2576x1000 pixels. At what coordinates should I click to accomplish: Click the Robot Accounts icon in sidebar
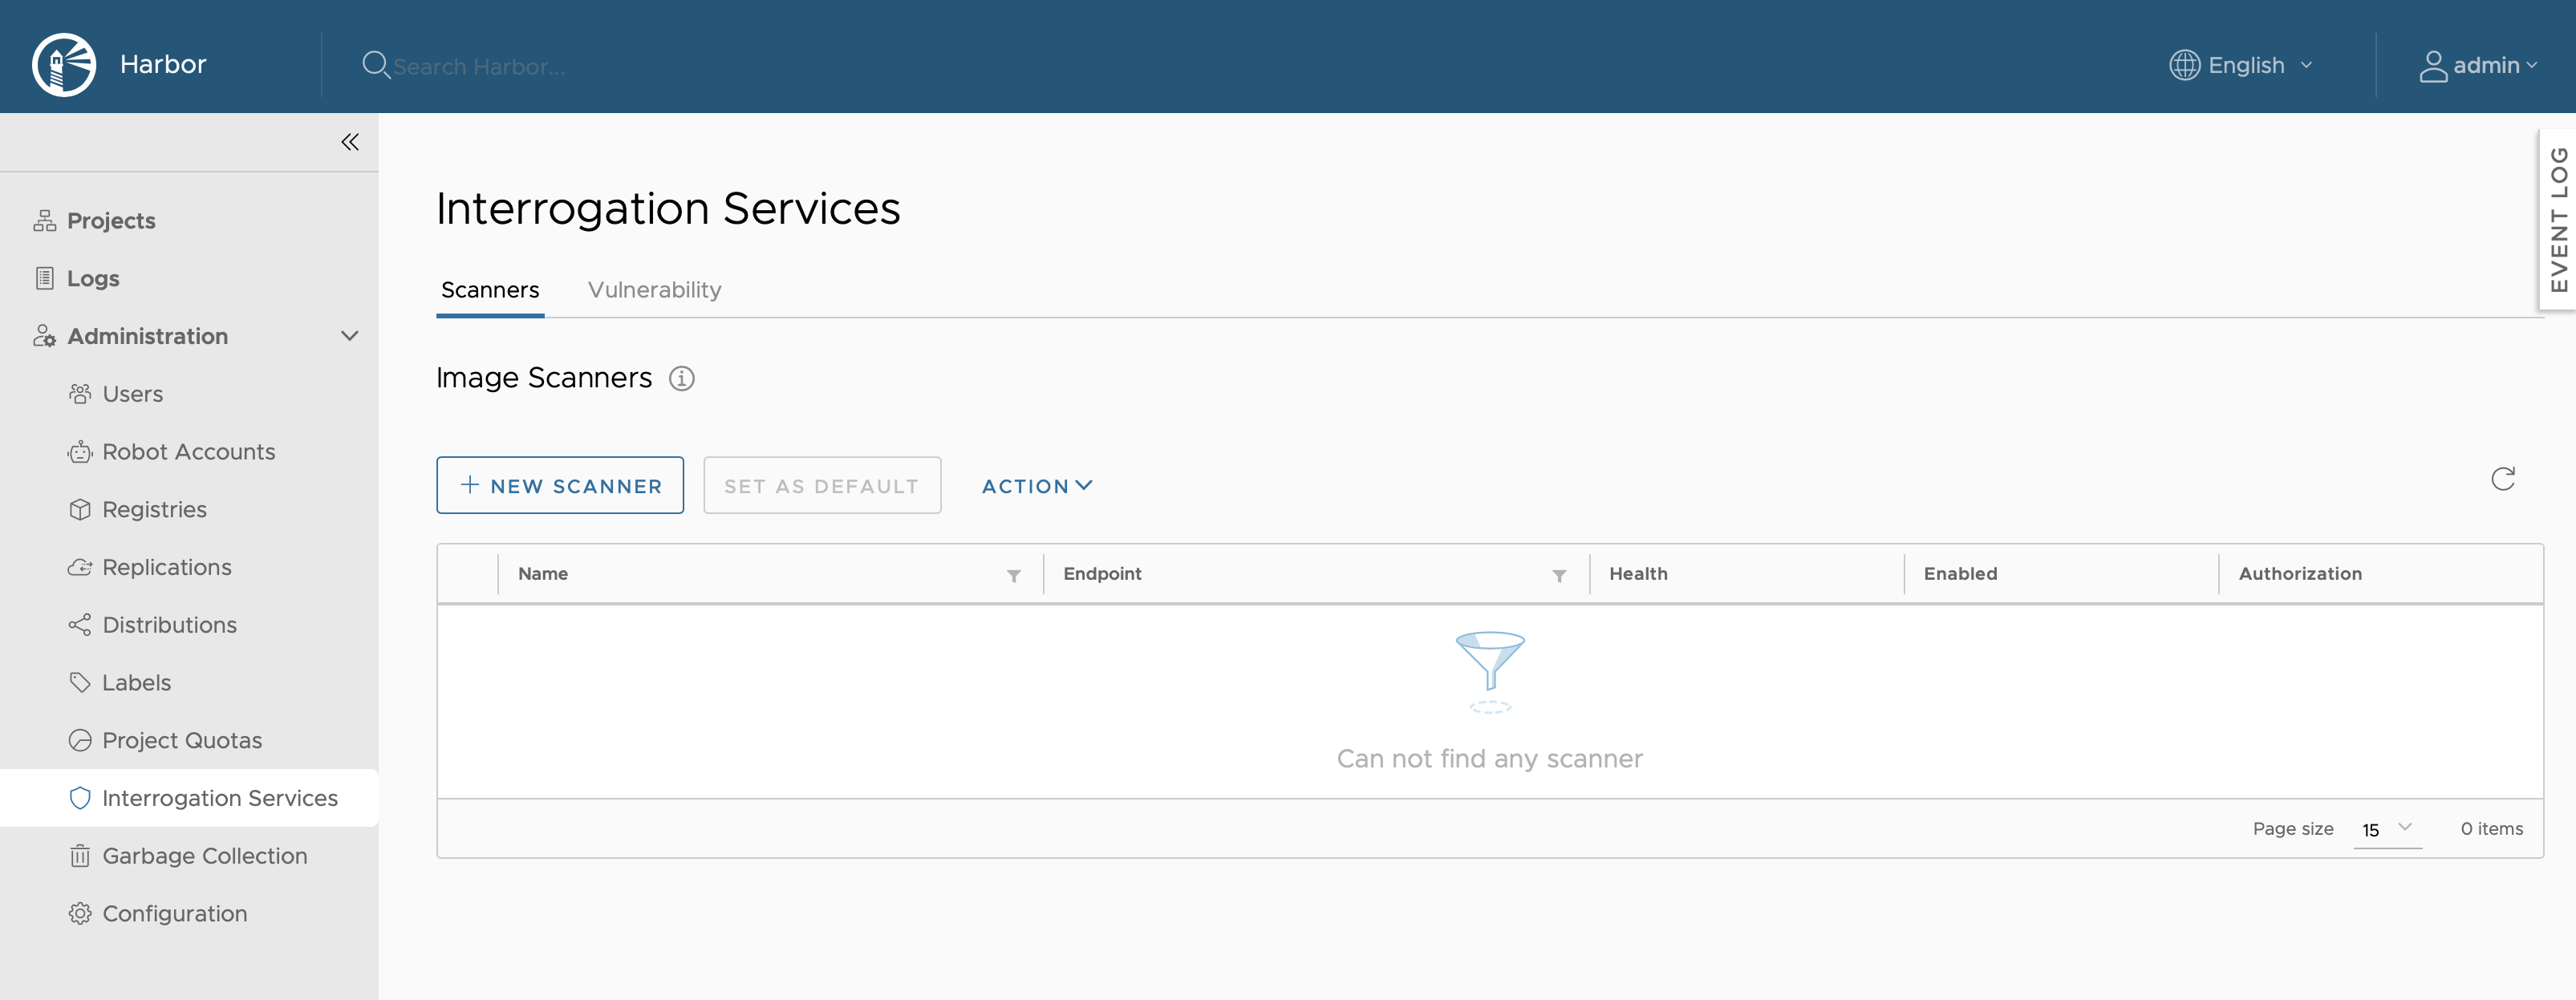click(x=79, y=450)
